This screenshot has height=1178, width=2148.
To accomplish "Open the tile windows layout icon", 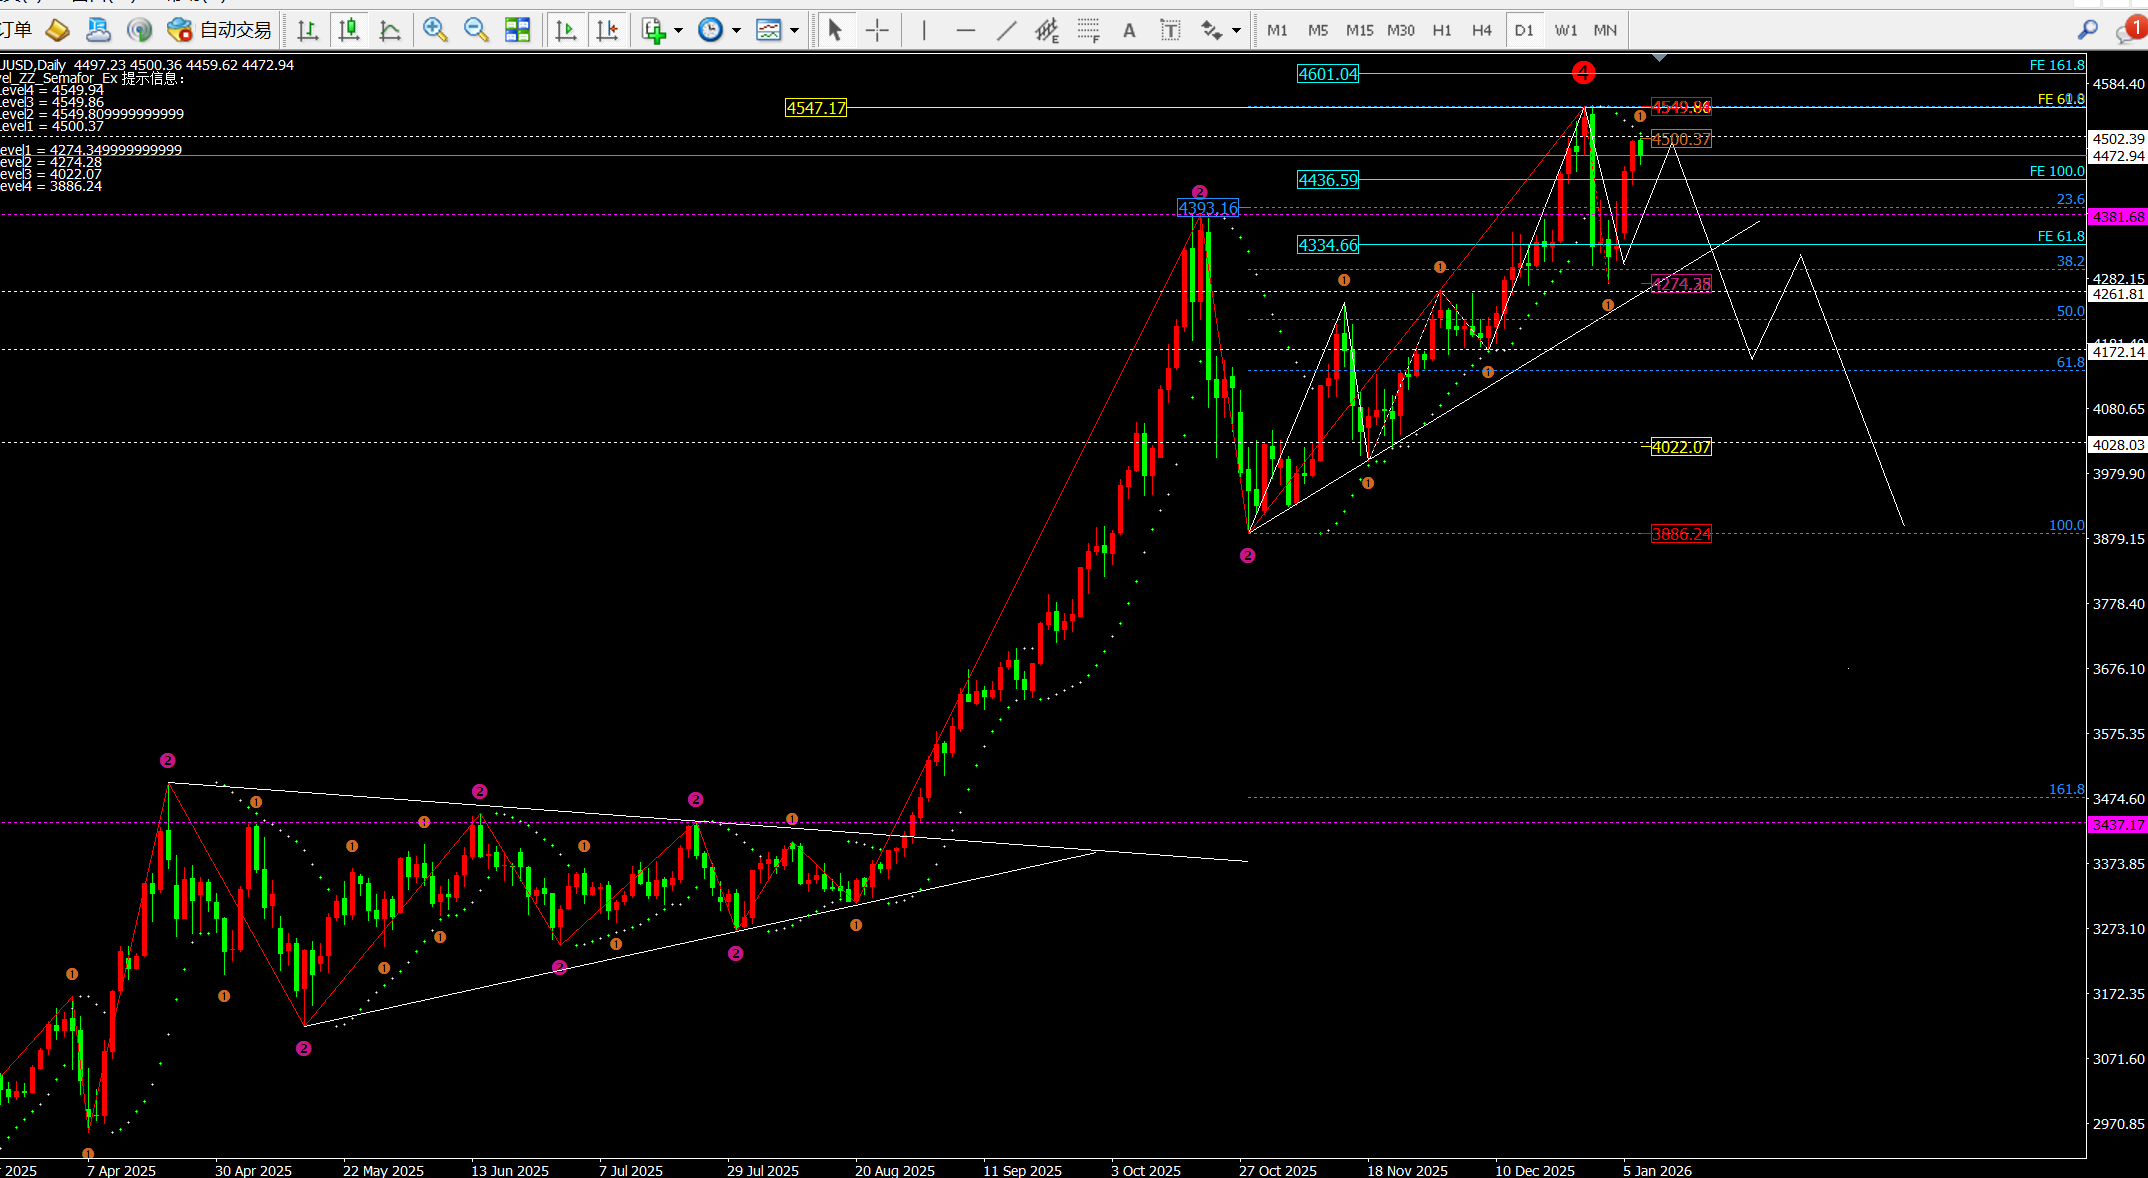I will coord(517,30).
